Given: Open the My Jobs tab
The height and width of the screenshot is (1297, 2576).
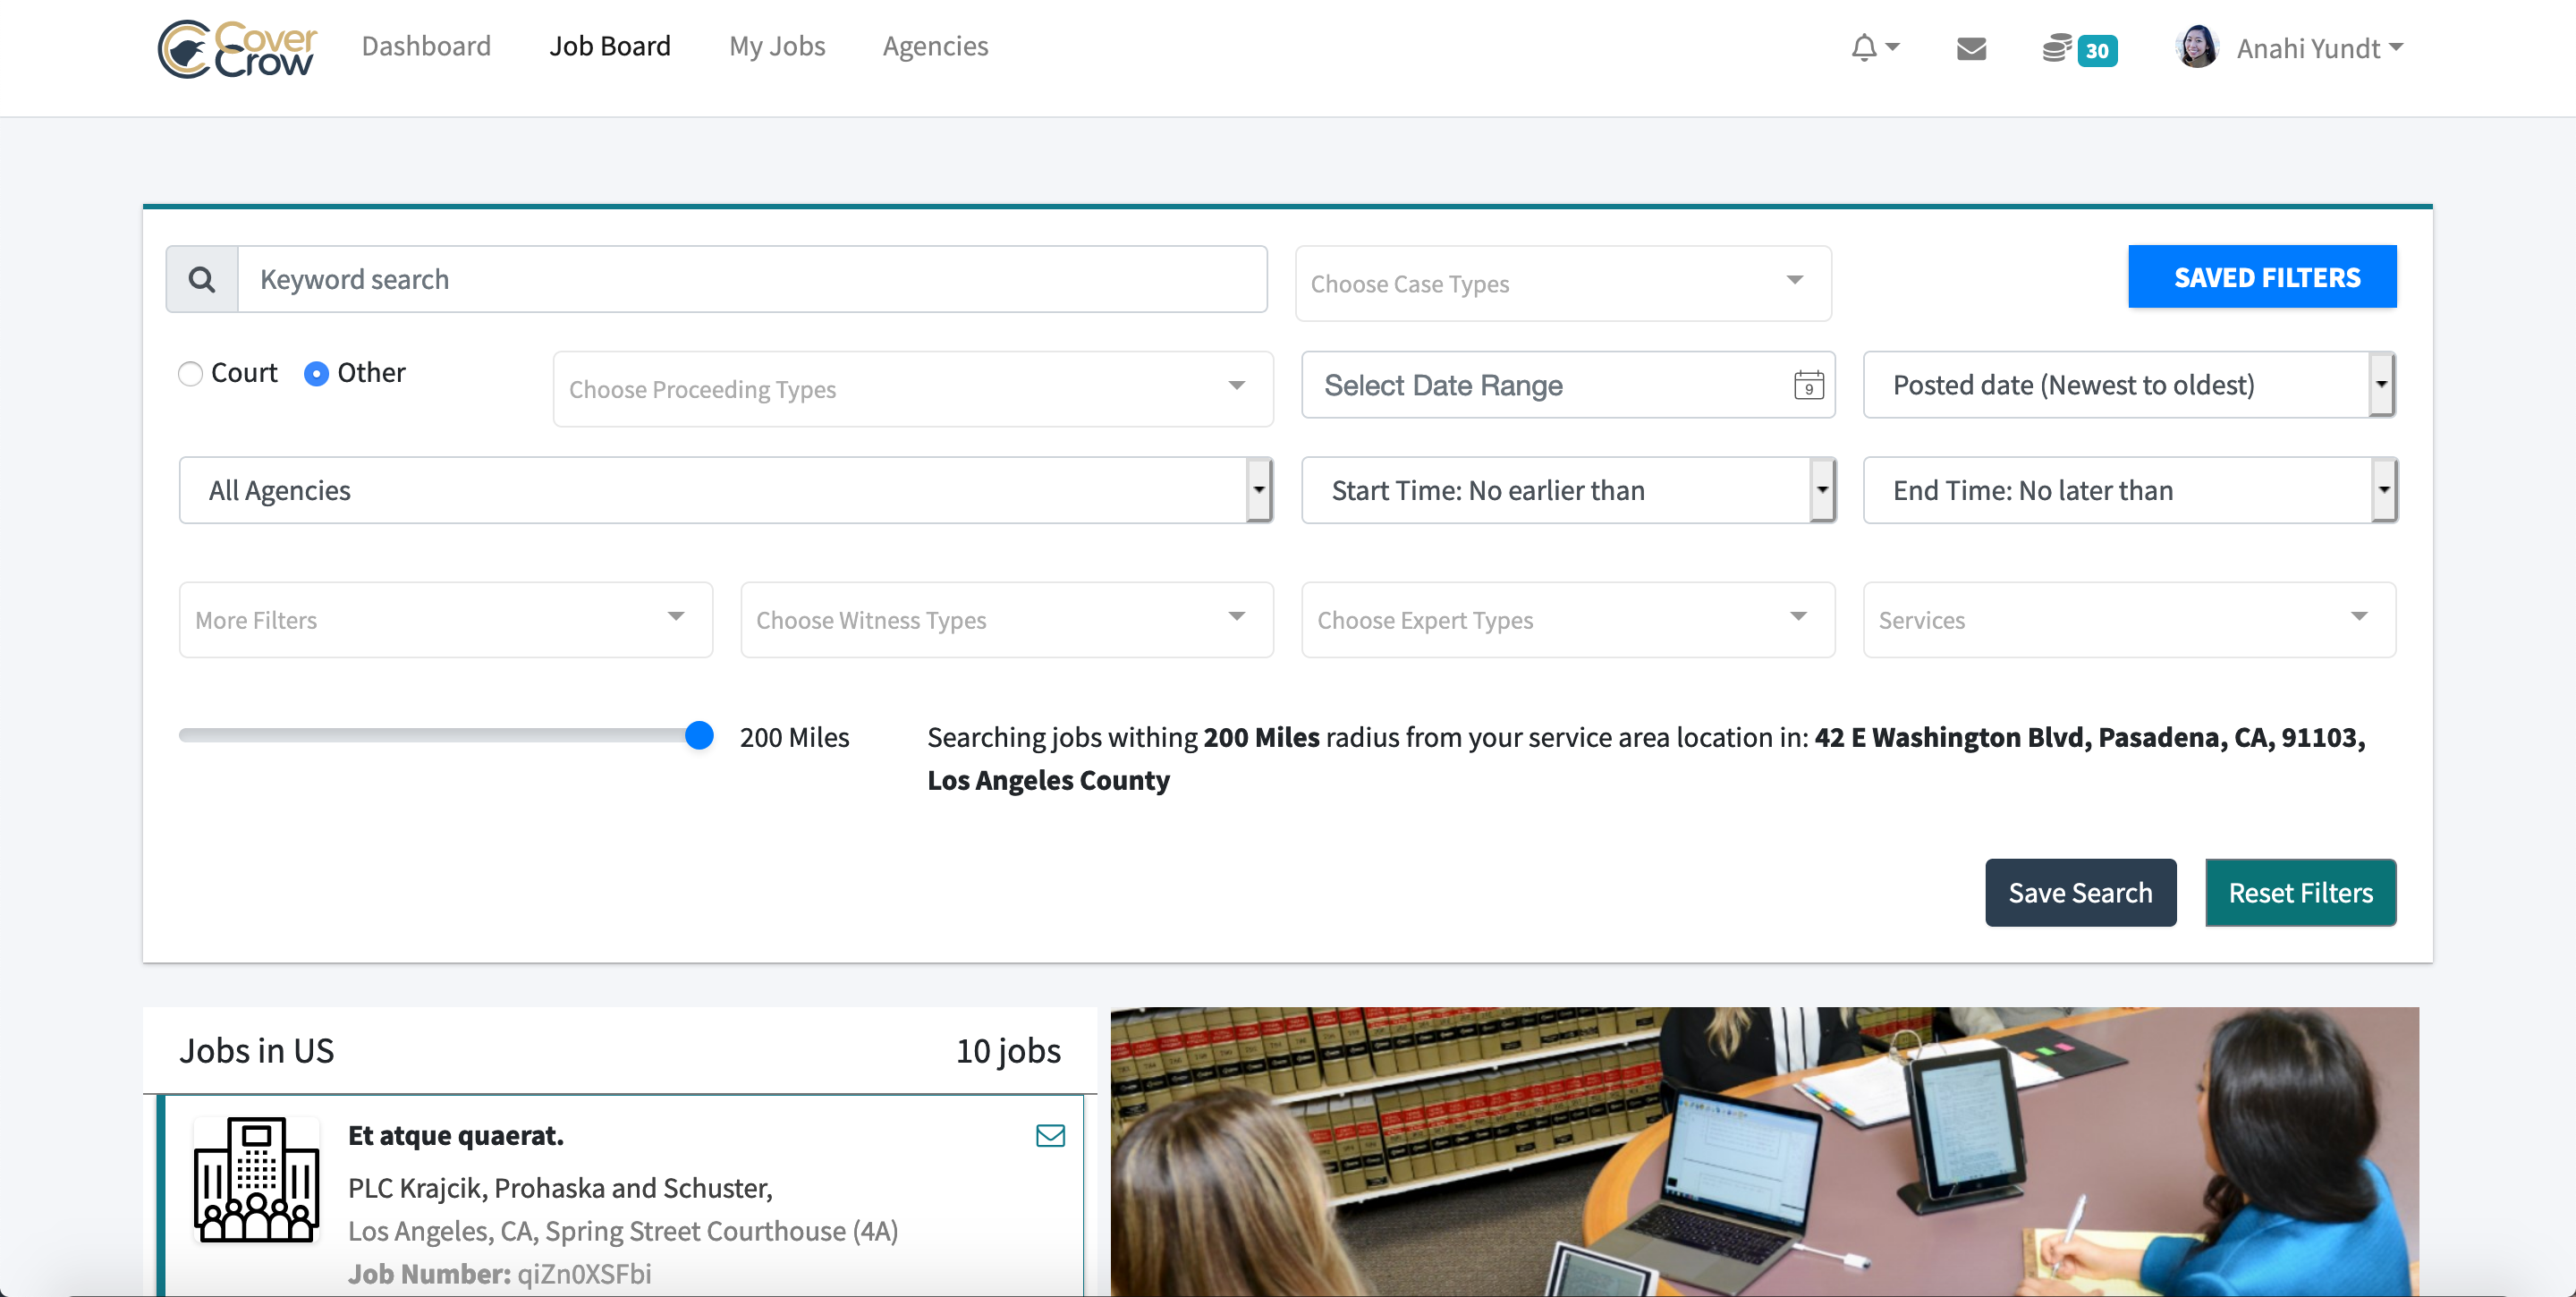Looking at the screenshot, I should [x=777, y=46].
